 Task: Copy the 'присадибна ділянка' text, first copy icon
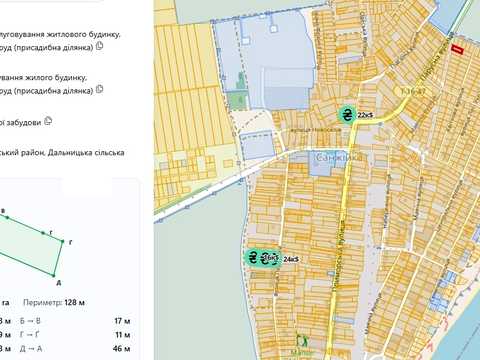pyautogui.click(x=99, y=46)
